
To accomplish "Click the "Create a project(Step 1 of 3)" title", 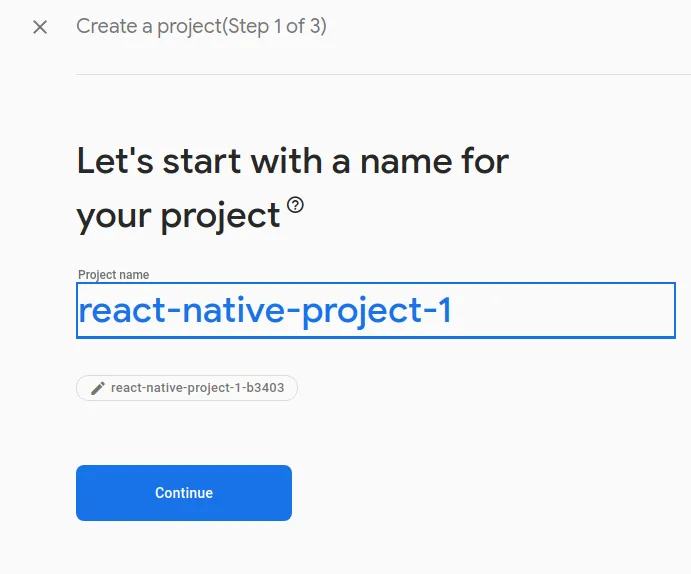I will 201,26.
